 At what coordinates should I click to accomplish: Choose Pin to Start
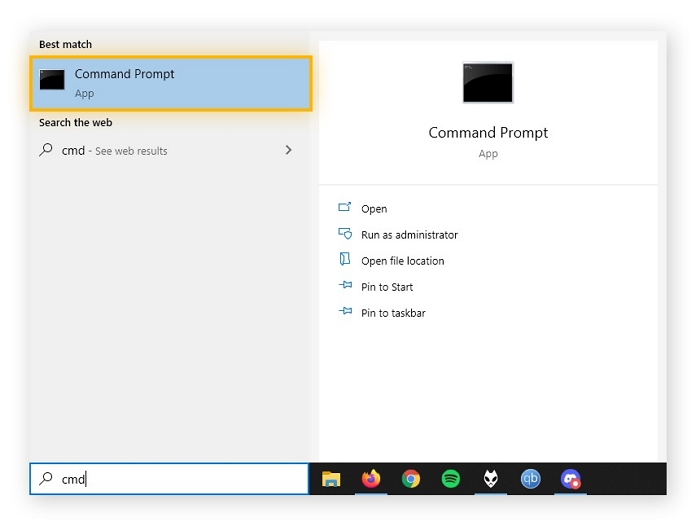coord(387,287)
